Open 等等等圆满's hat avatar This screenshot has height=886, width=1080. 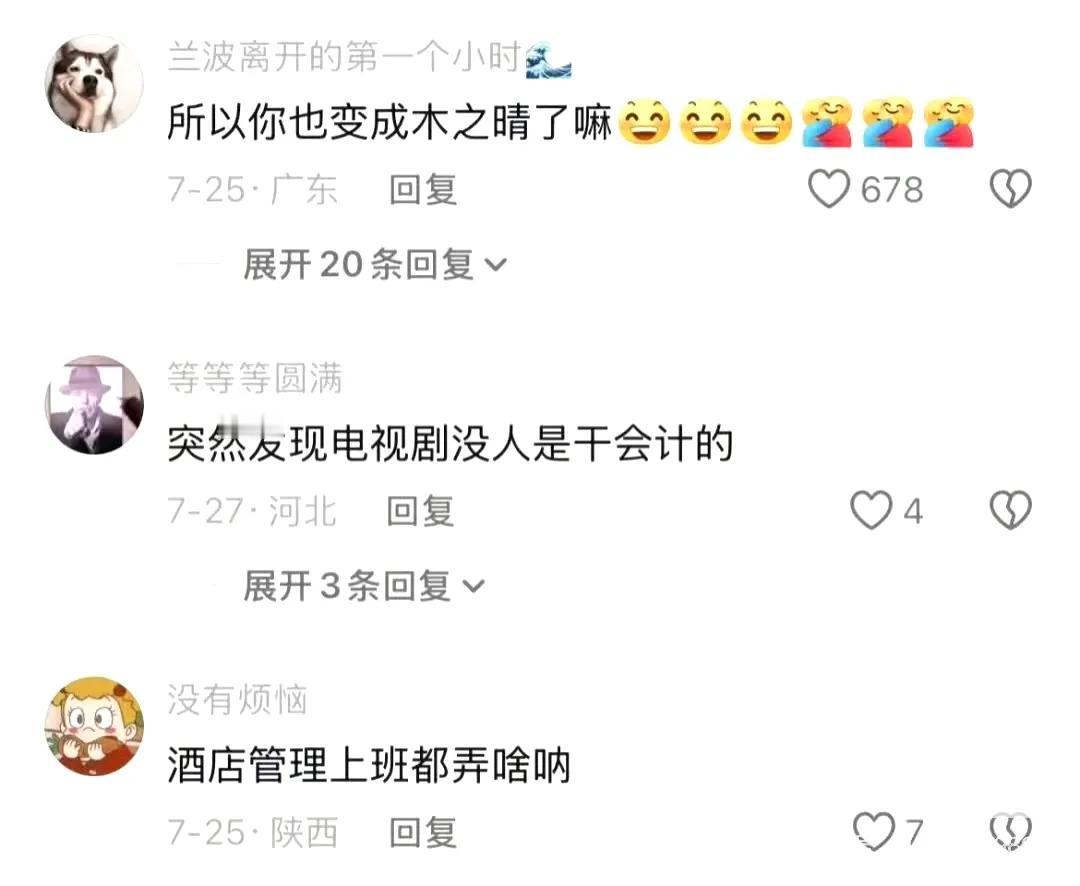94,404
